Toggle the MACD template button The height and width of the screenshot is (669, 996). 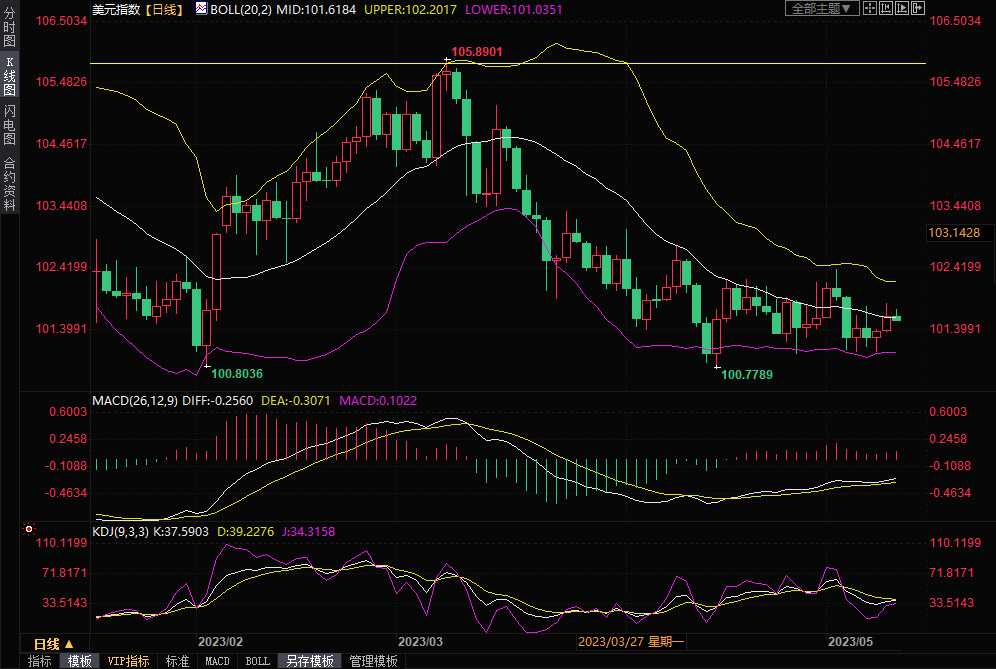point(217,661)
